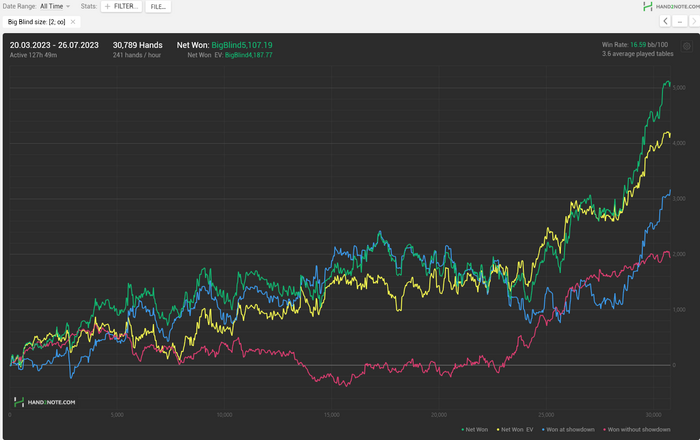
Task: Go to next page arrow
Action: pos(694,21)
